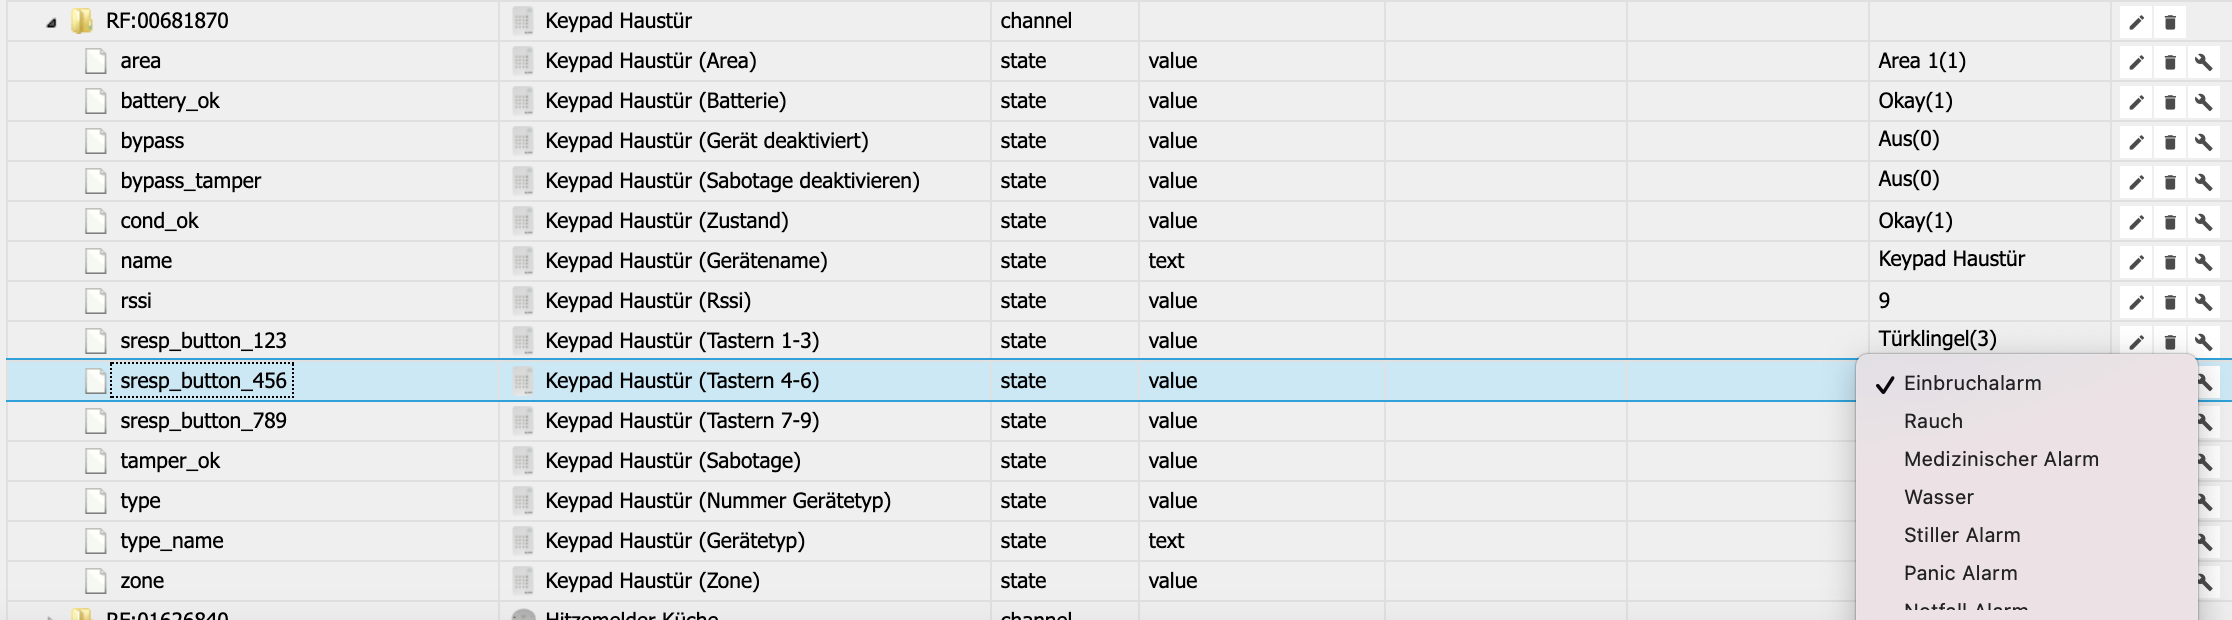Open wrench settings in the name row

coord(2203,262)
